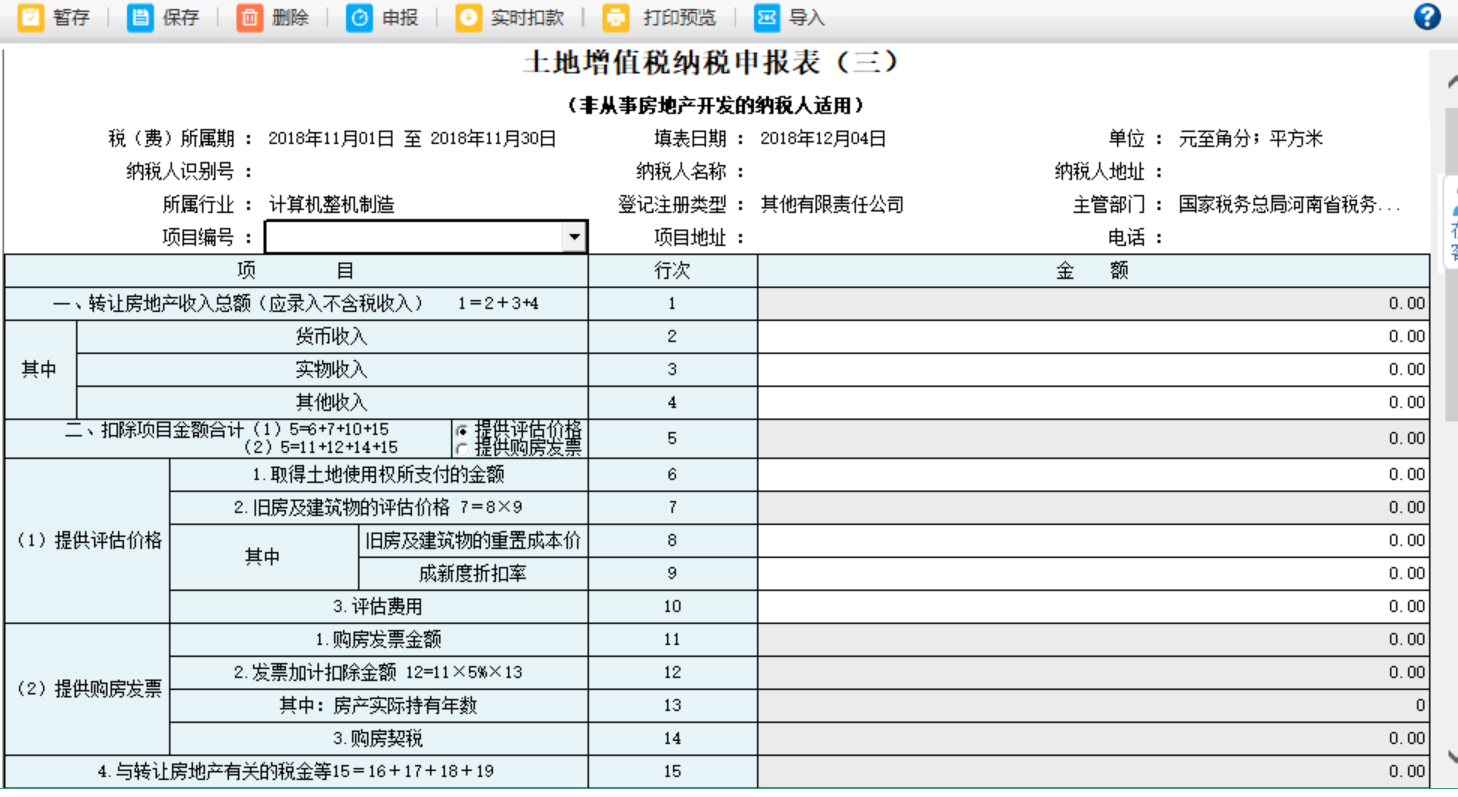The height and width of the screenshot is (797, 1458).
Task: Click the 货币收入 amount input field
Action: (1090, 337)
